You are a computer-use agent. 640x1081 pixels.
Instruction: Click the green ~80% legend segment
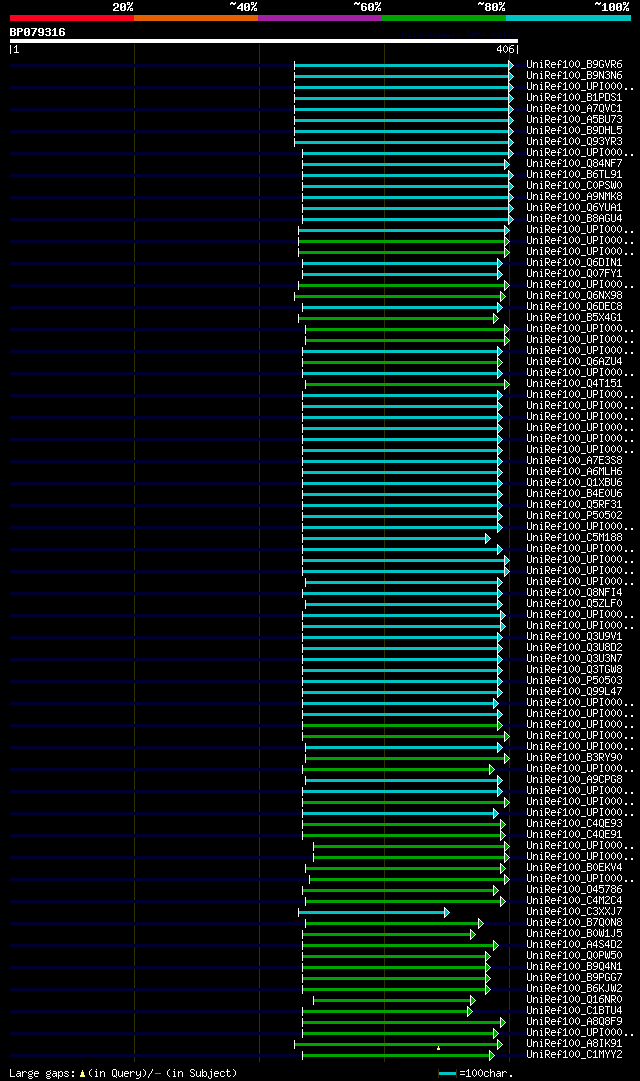pos(444,18)
